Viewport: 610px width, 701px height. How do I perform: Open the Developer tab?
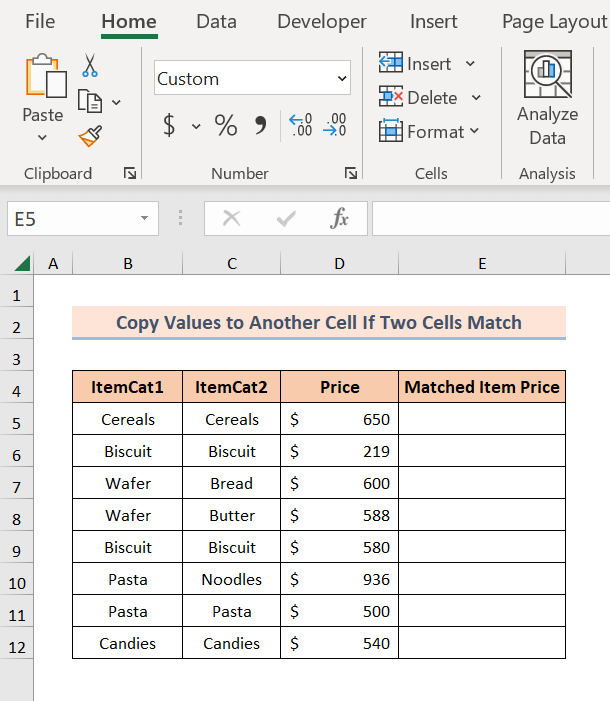(x=322, y=21)
